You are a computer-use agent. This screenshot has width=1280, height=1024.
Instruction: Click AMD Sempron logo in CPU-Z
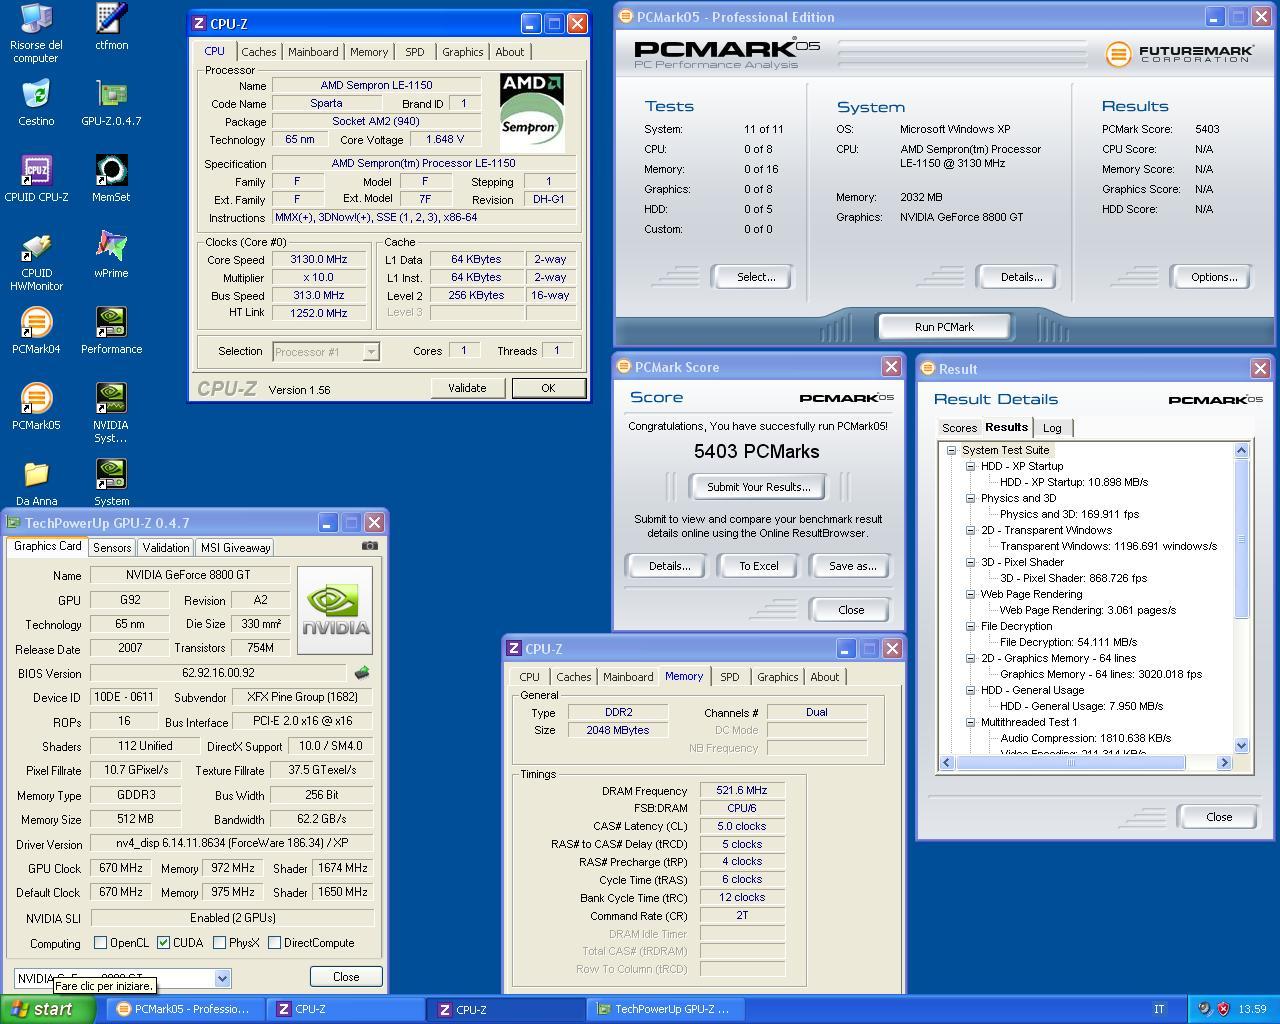(x=532, y=111)
